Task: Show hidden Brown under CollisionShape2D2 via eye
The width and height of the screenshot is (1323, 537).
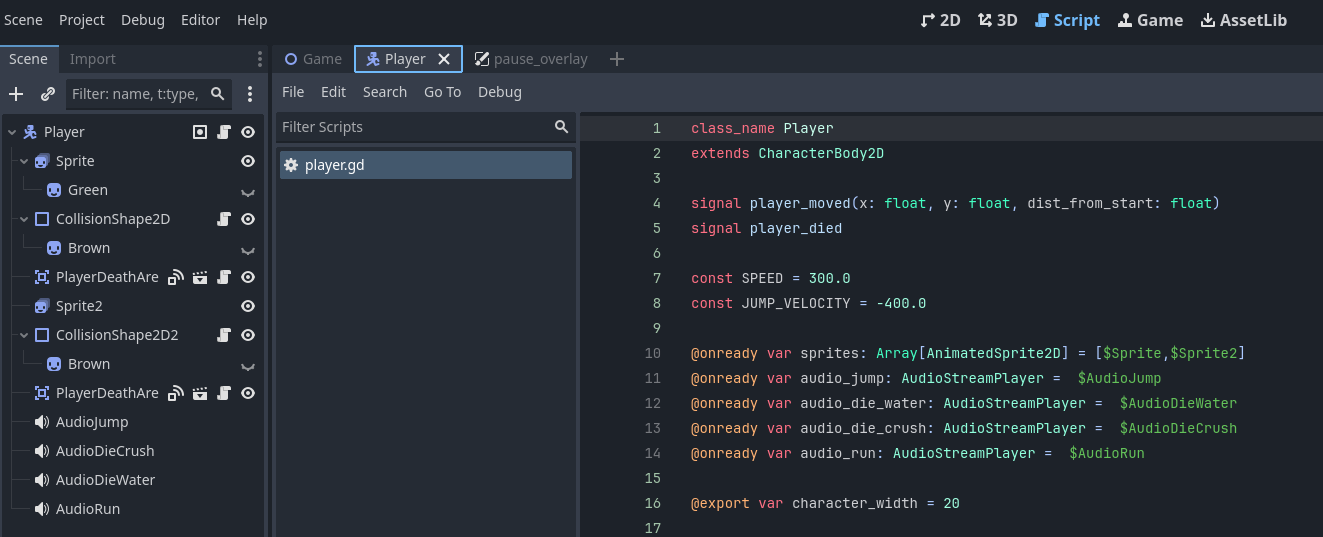Action: [x=248, y=366]
